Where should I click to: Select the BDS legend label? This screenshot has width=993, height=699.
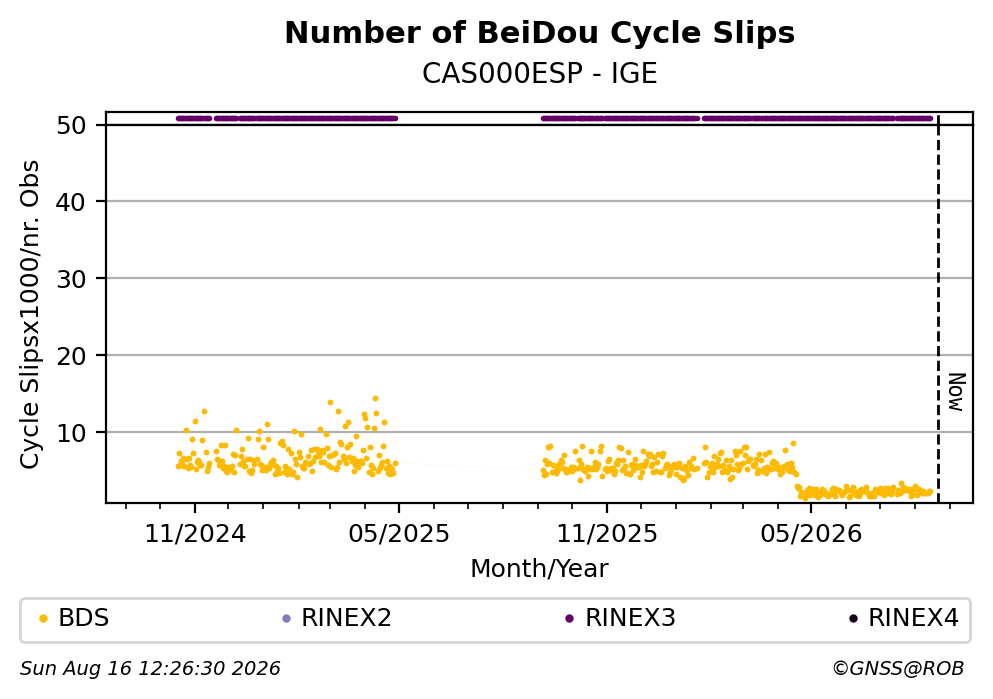point(84,618)
